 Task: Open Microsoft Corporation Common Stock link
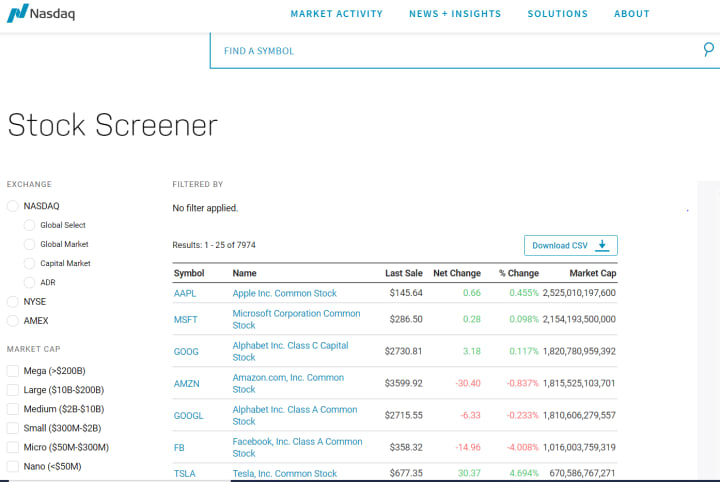click(296, 319)
